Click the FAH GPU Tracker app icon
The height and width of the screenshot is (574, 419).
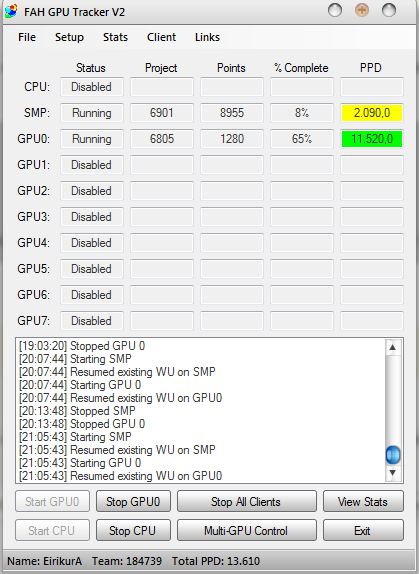tap(11, 11)
